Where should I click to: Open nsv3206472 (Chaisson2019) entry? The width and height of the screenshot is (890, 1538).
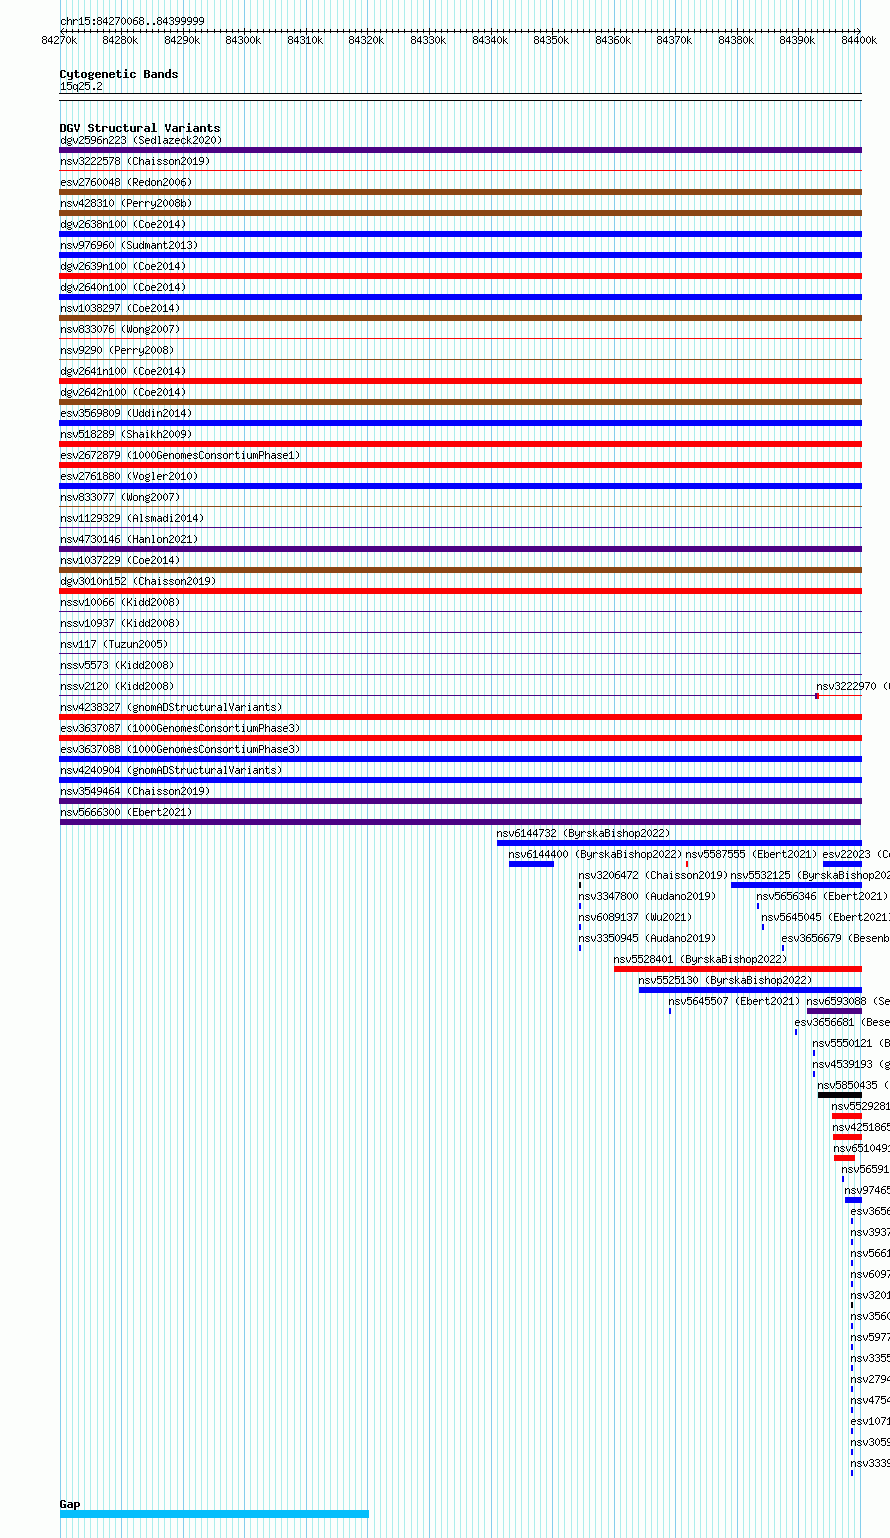click(x=654, y=875)
